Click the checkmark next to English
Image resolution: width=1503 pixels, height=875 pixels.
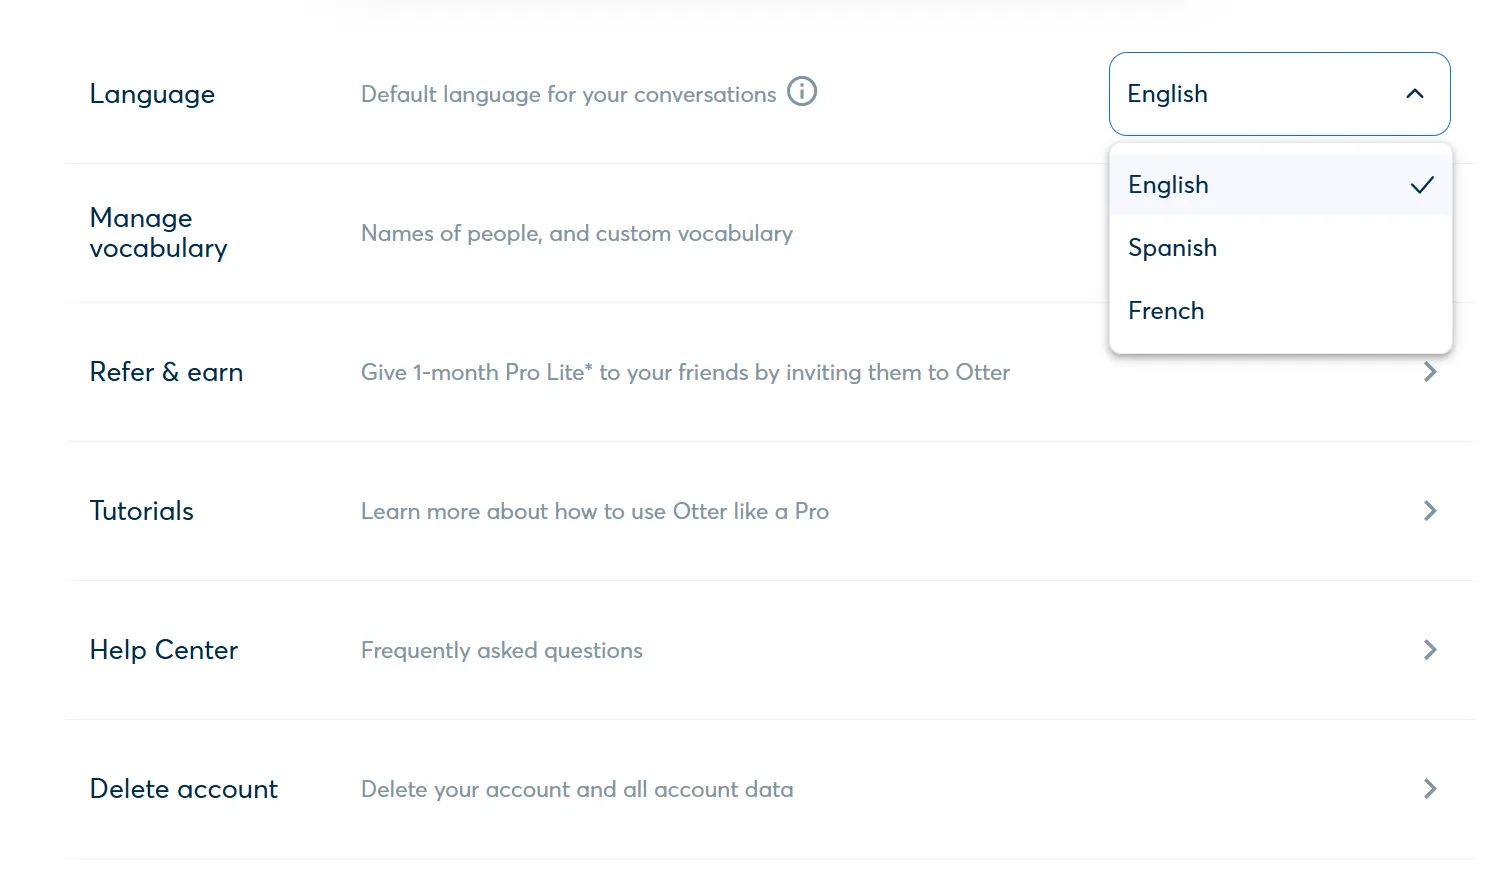point(1421,185)
